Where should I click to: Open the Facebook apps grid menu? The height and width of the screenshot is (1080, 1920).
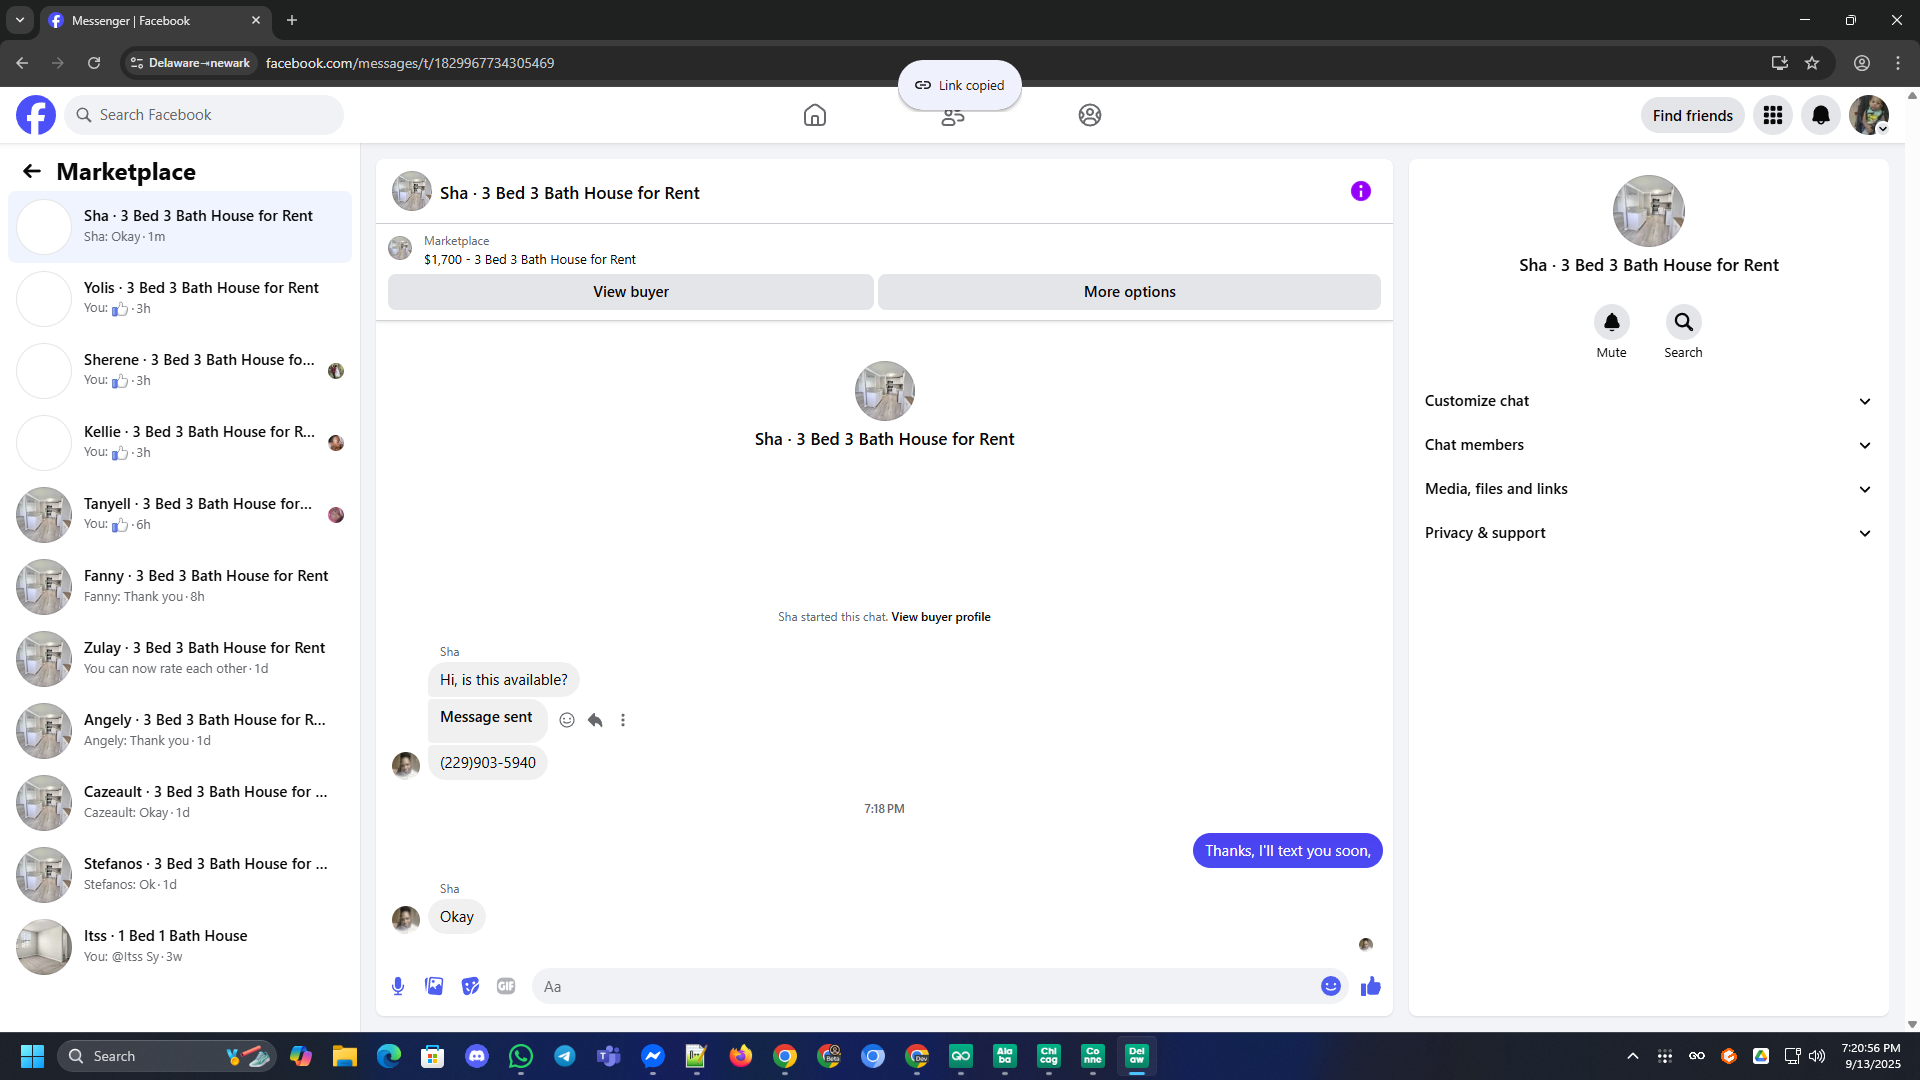[x=1772, y=115]
